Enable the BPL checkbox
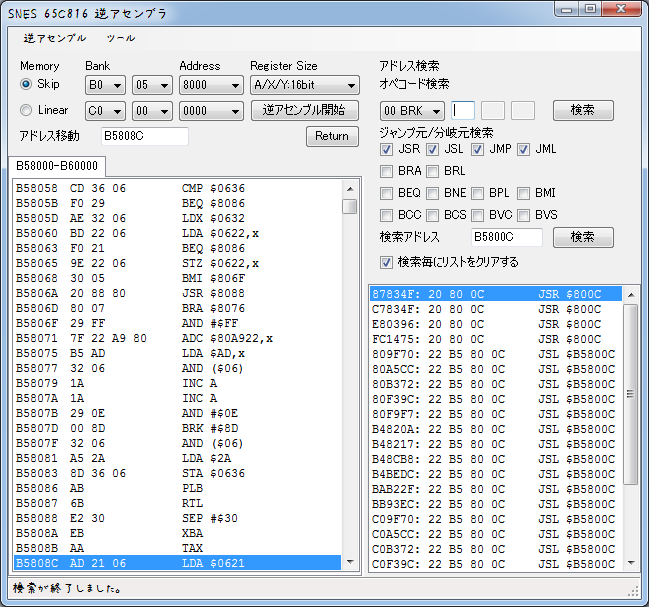 pyautogui.click(x=477, y=193)
